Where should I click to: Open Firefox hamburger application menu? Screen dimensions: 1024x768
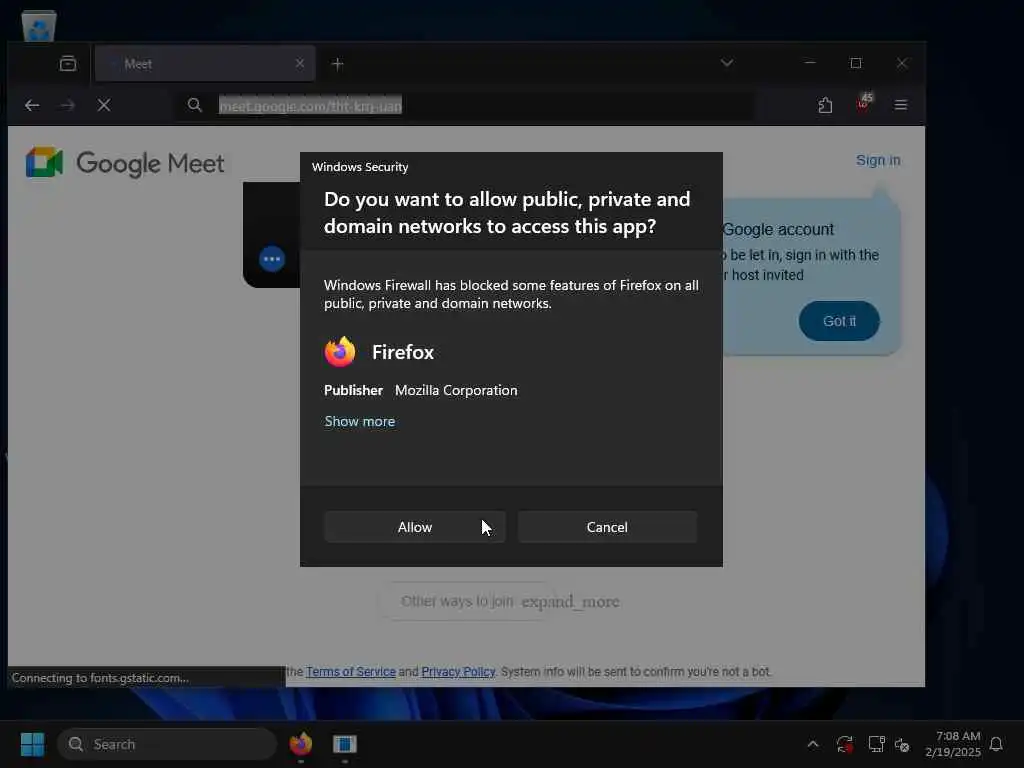pyautogui.click(x=901, y=105)
